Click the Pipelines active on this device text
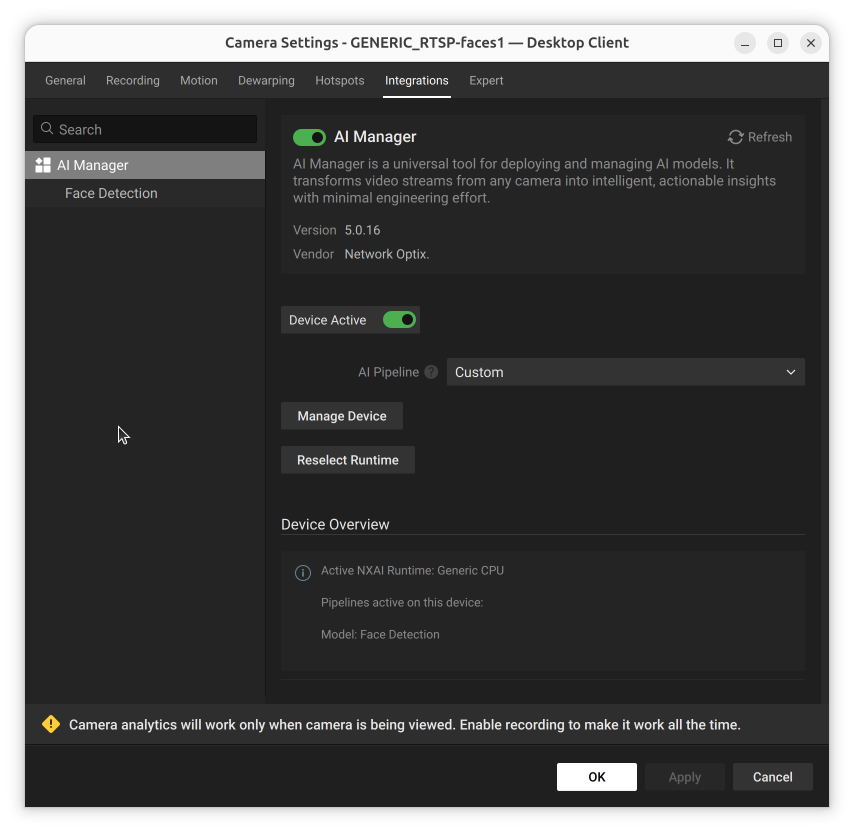Viewport: 854px width, 832px height. pyautogui.click(x=402, y=603)
